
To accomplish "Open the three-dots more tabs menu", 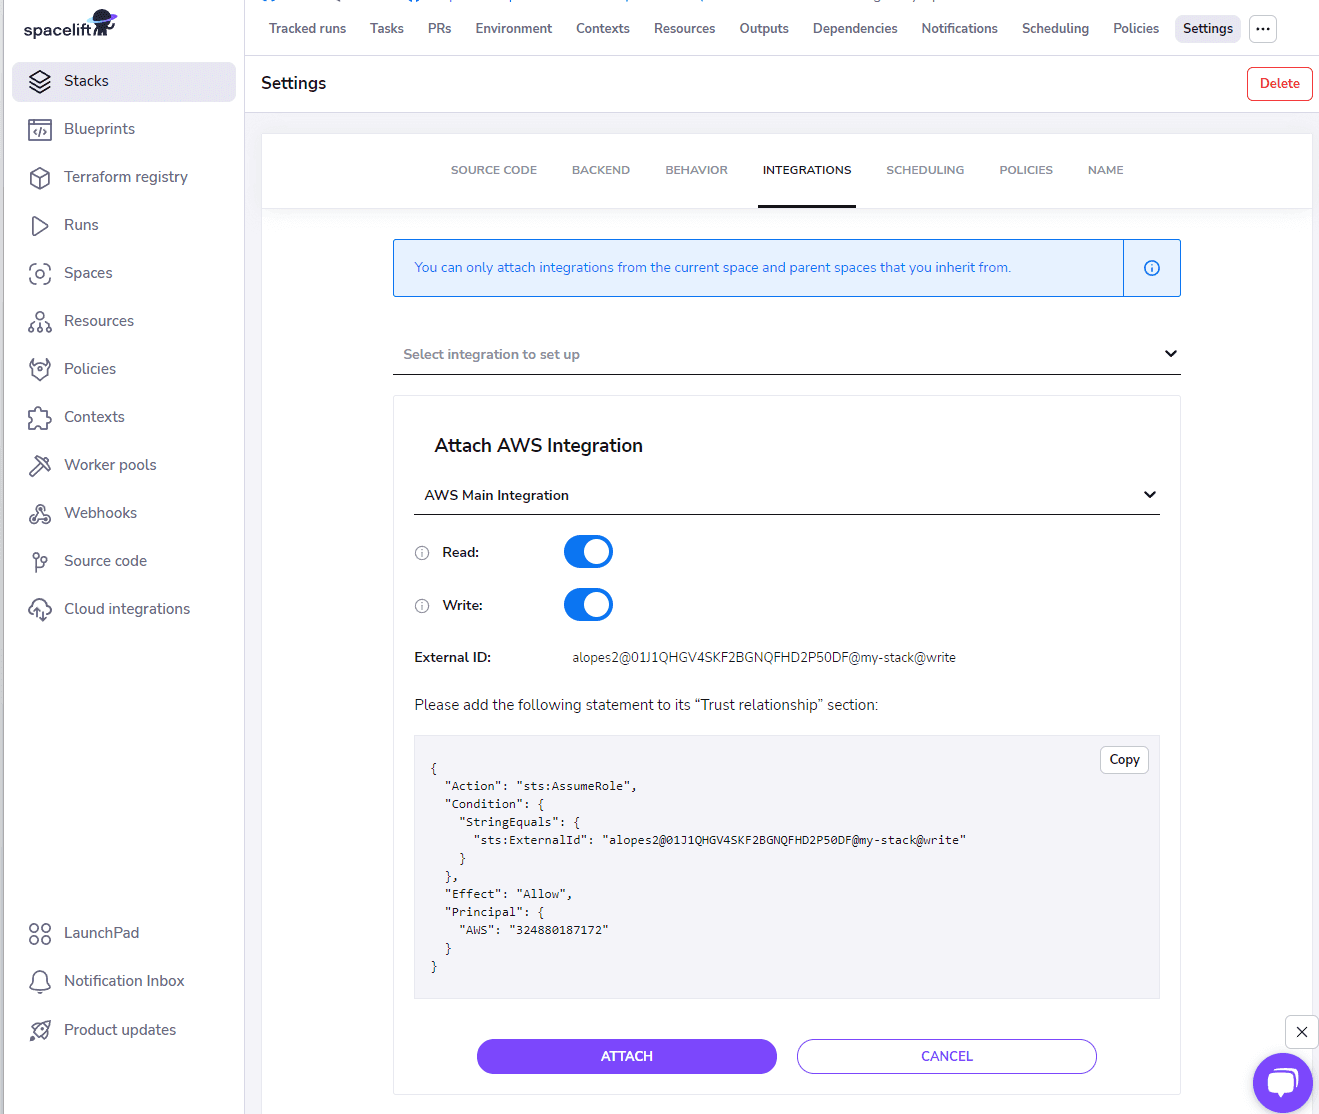I will [x=1263, y=29].
